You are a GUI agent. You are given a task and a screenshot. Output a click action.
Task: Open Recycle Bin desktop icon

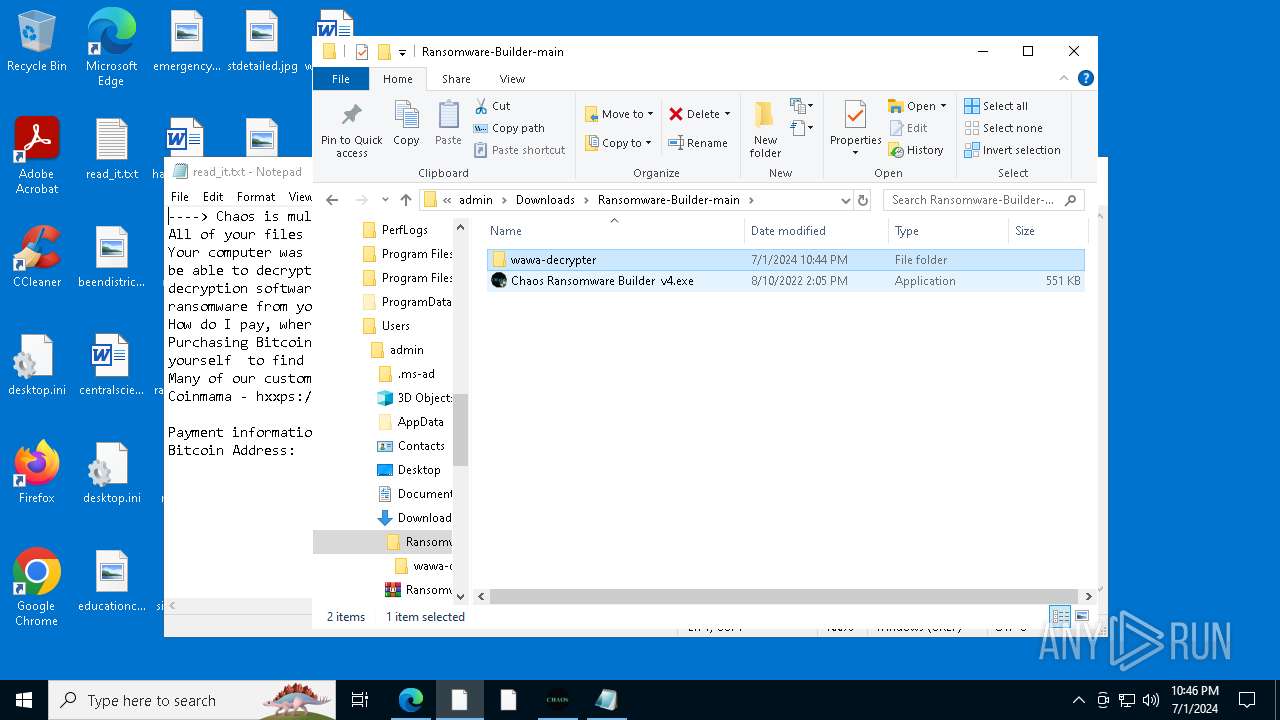point(37,42)
